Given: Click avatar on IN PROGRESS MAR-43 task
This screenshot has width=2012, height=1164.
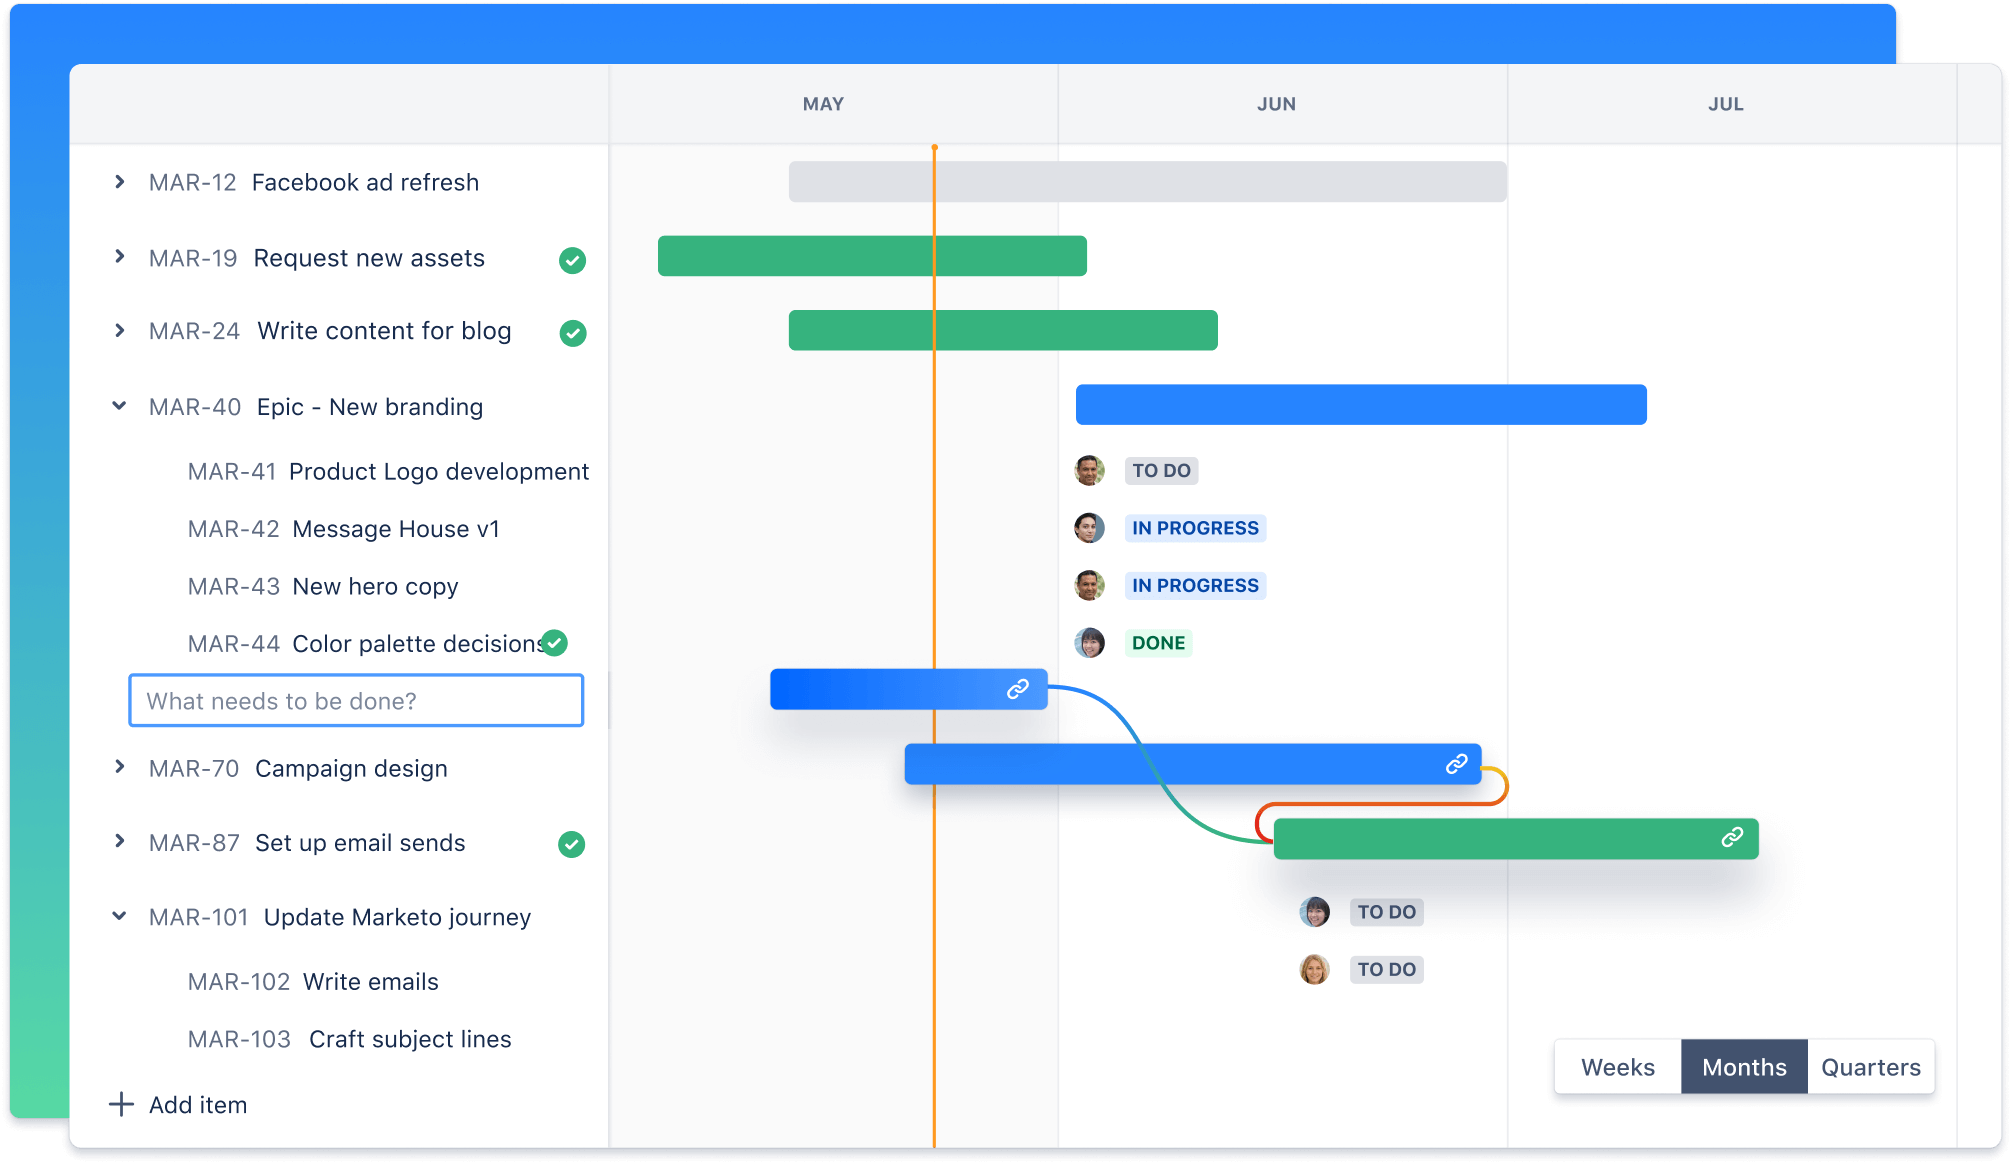Looking at the screenshot, I should pos(1092,583).
